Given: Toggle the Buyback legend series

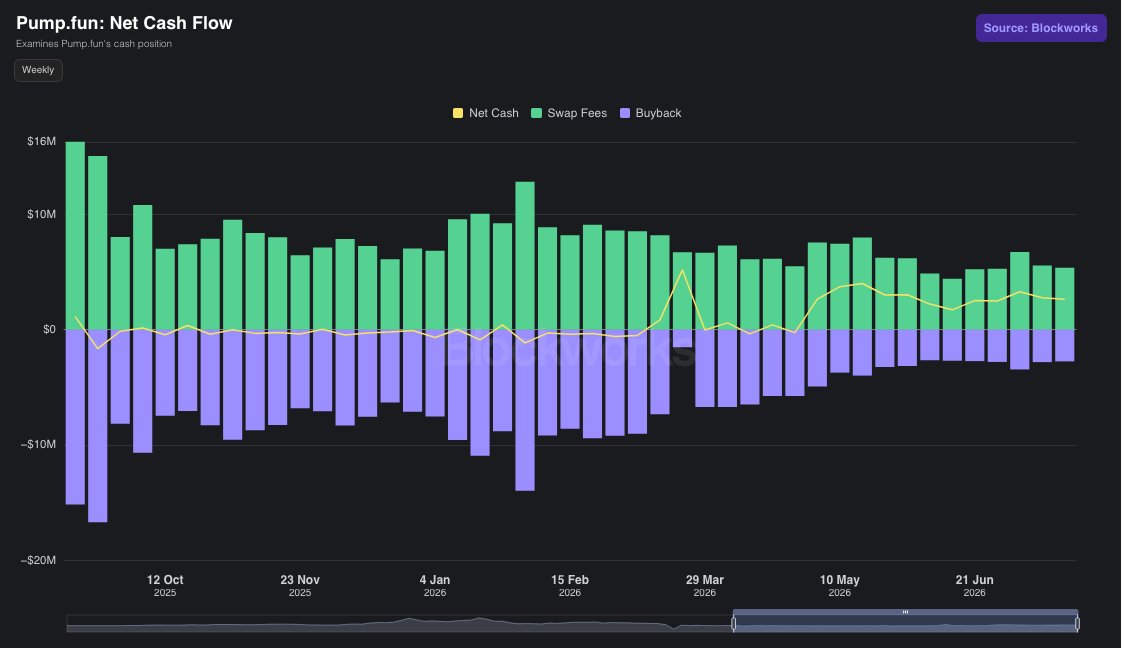Looking at the screenshot, I should click(651, 113).
